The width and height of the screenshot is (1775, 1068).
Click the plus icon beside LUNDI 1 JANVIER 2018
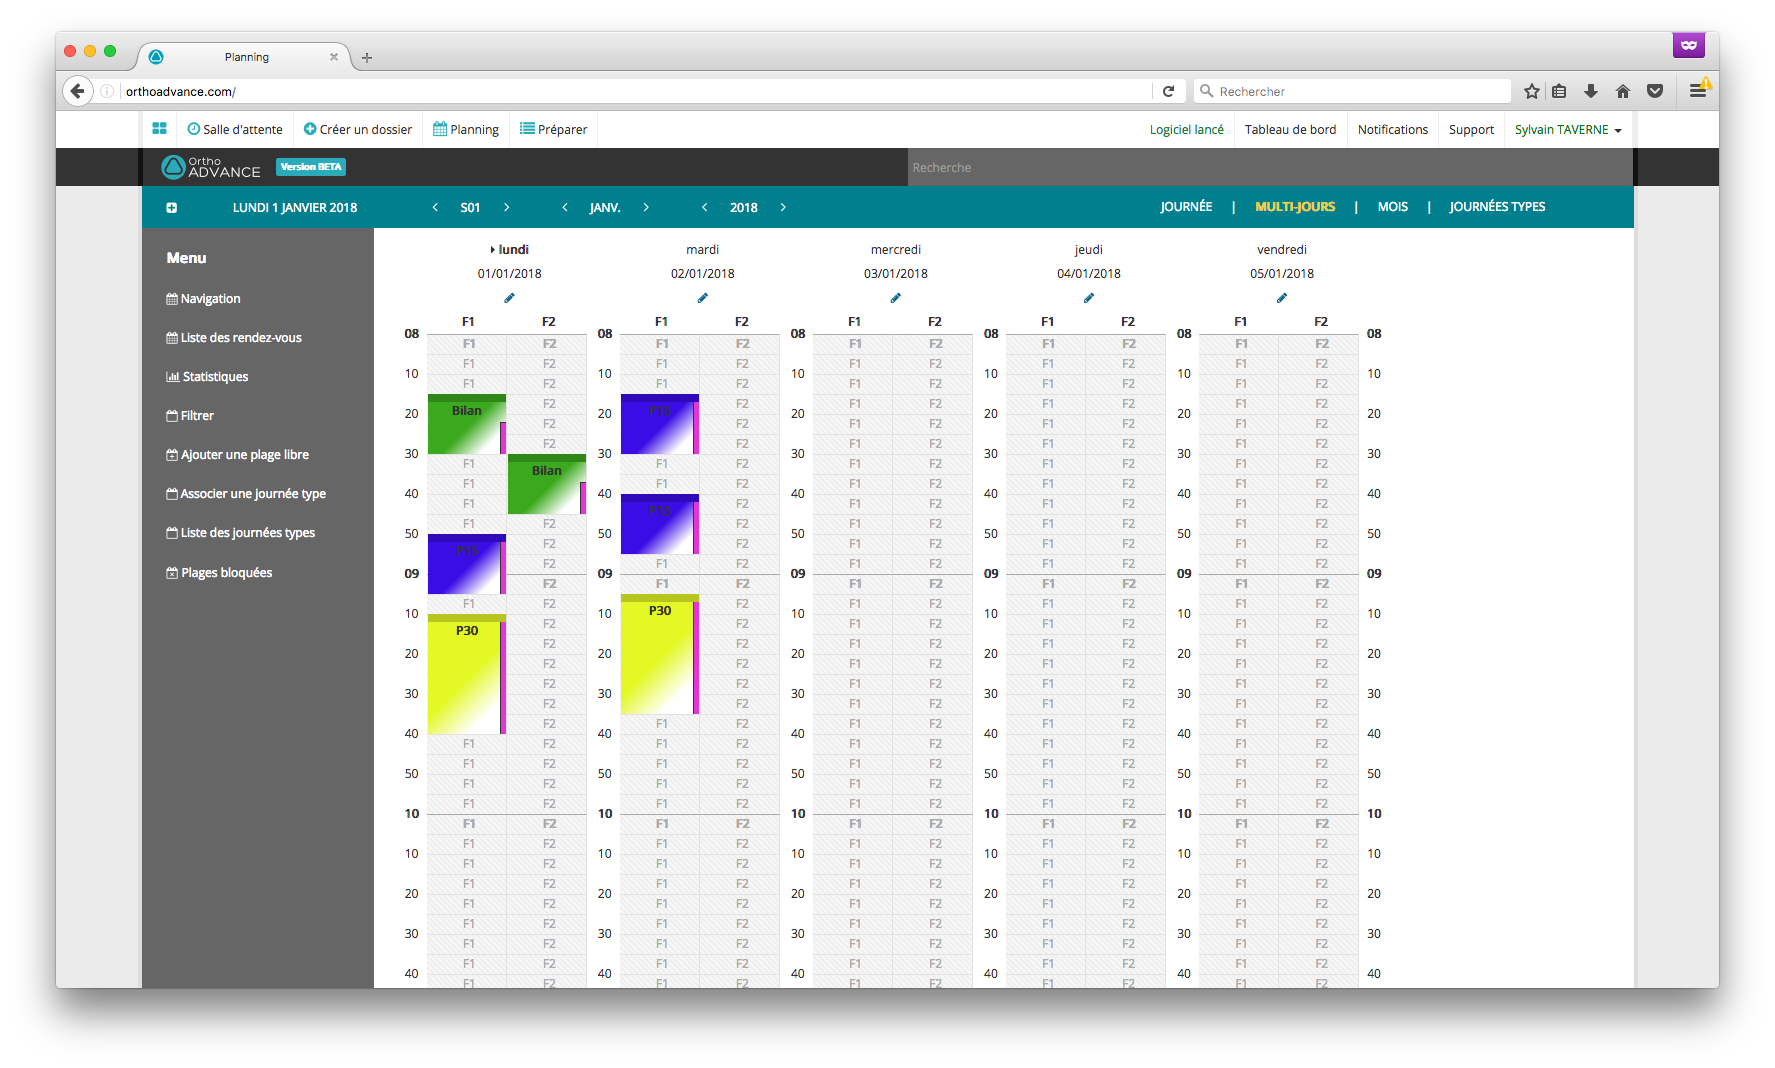point(172,208)
